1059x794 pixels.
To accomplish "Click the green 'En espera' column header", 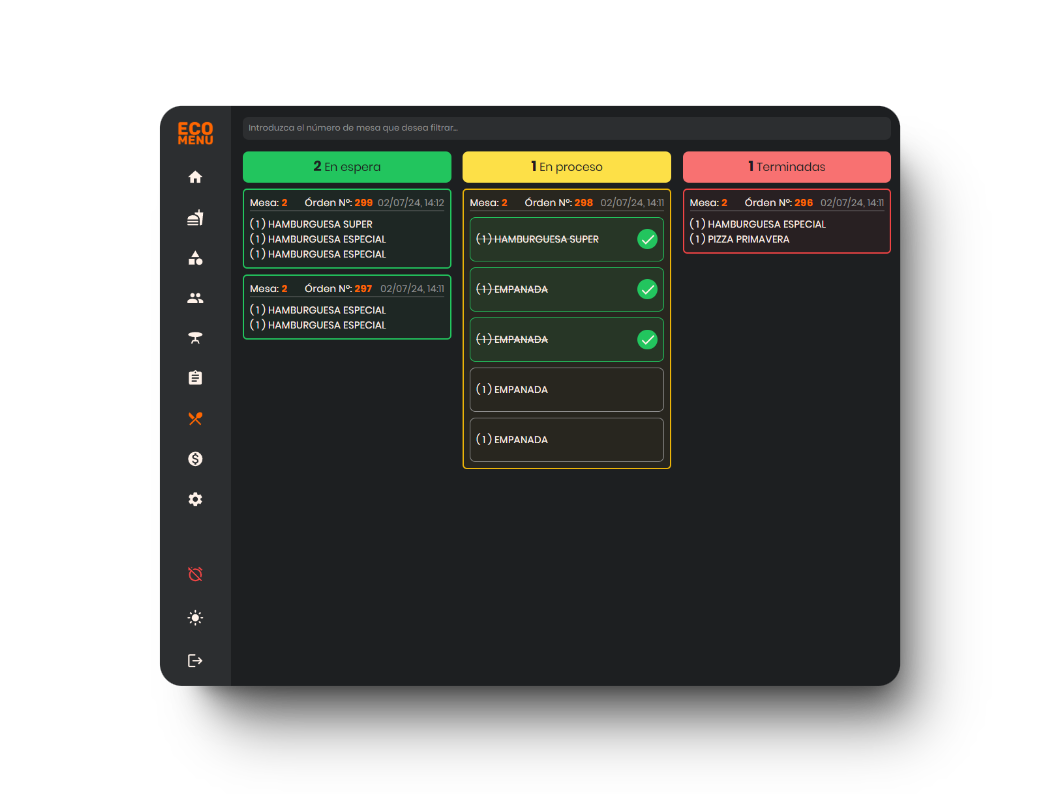I will (x=347, y=167).
